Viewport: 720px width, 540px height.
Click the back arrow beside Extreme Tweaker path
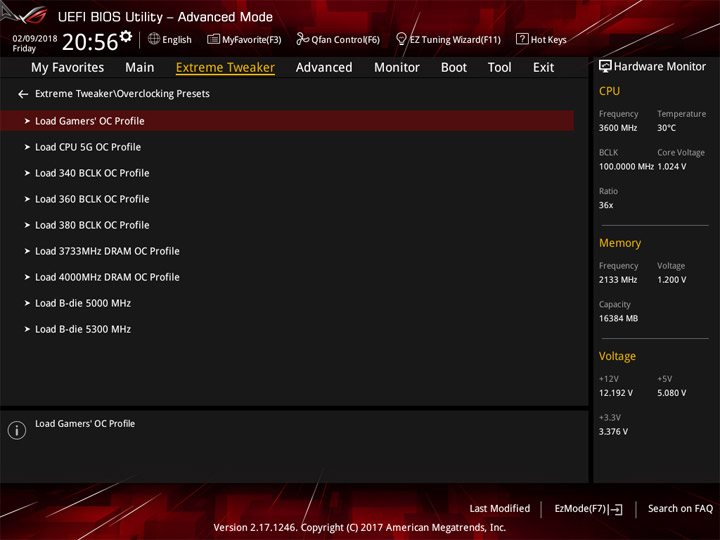pyautogui.click(x=23, y=94)
